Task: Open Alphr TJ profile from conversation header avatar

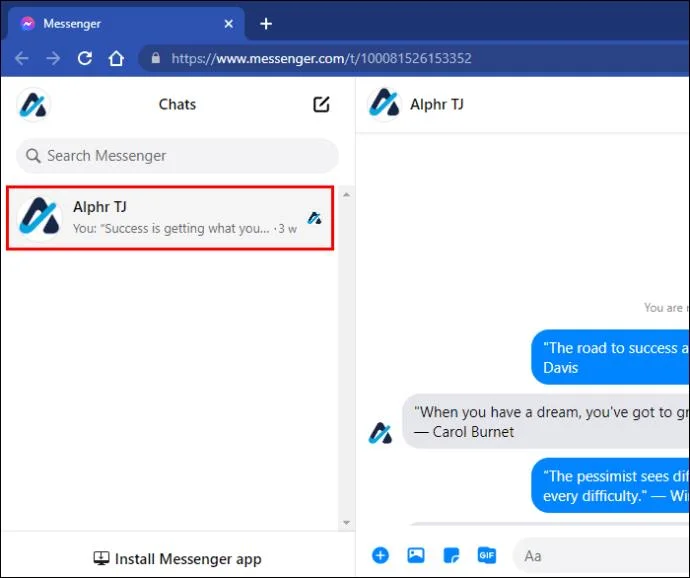Action: (384, 105)
